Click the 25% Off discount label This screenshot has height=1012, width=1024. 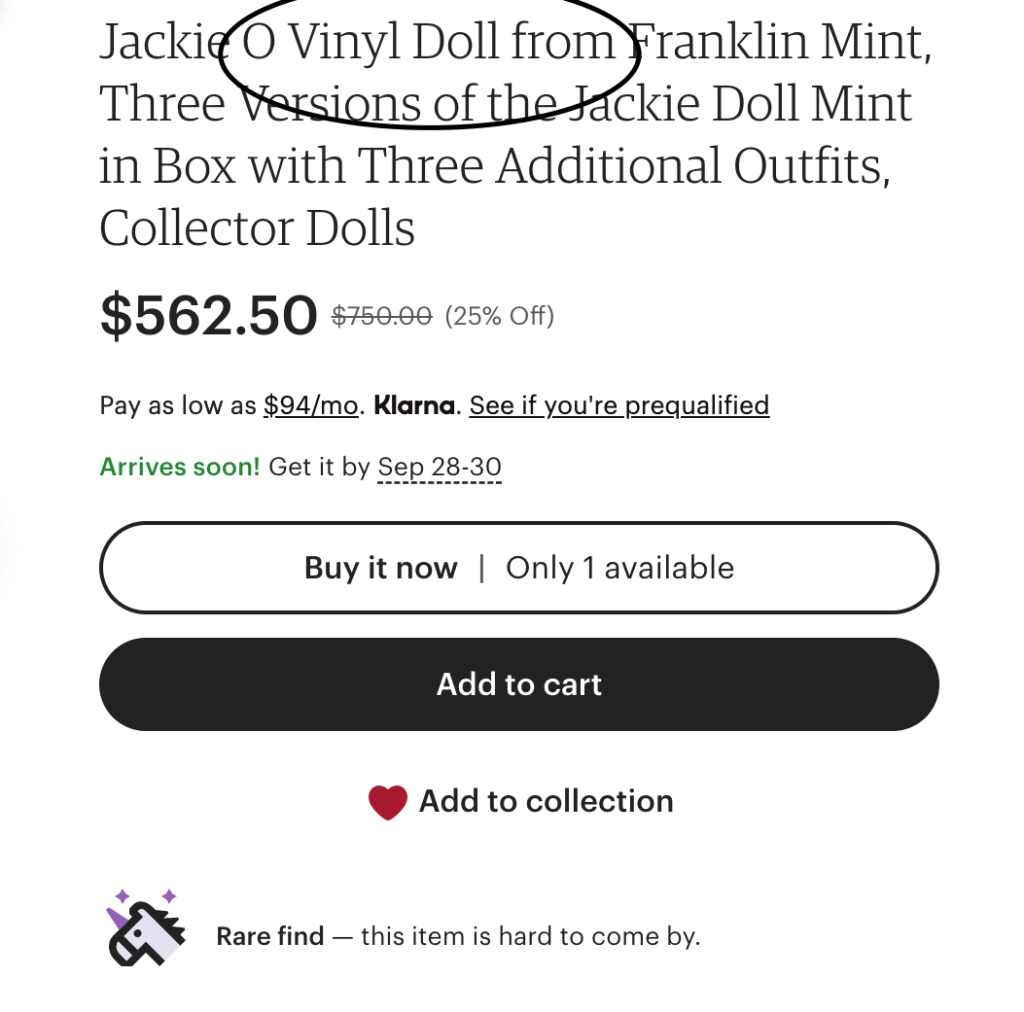[499, 316]
